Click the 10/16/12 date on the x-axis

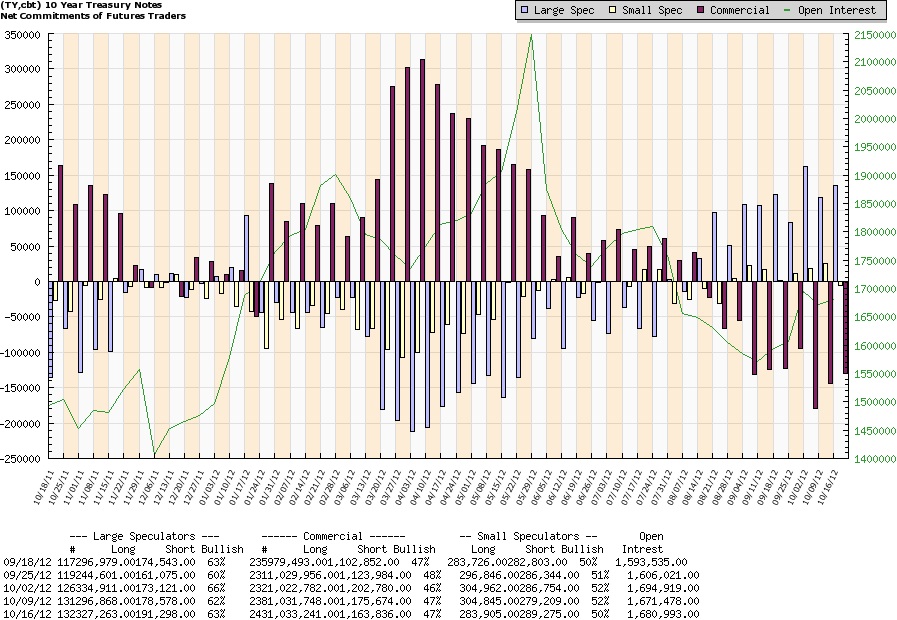829,487
